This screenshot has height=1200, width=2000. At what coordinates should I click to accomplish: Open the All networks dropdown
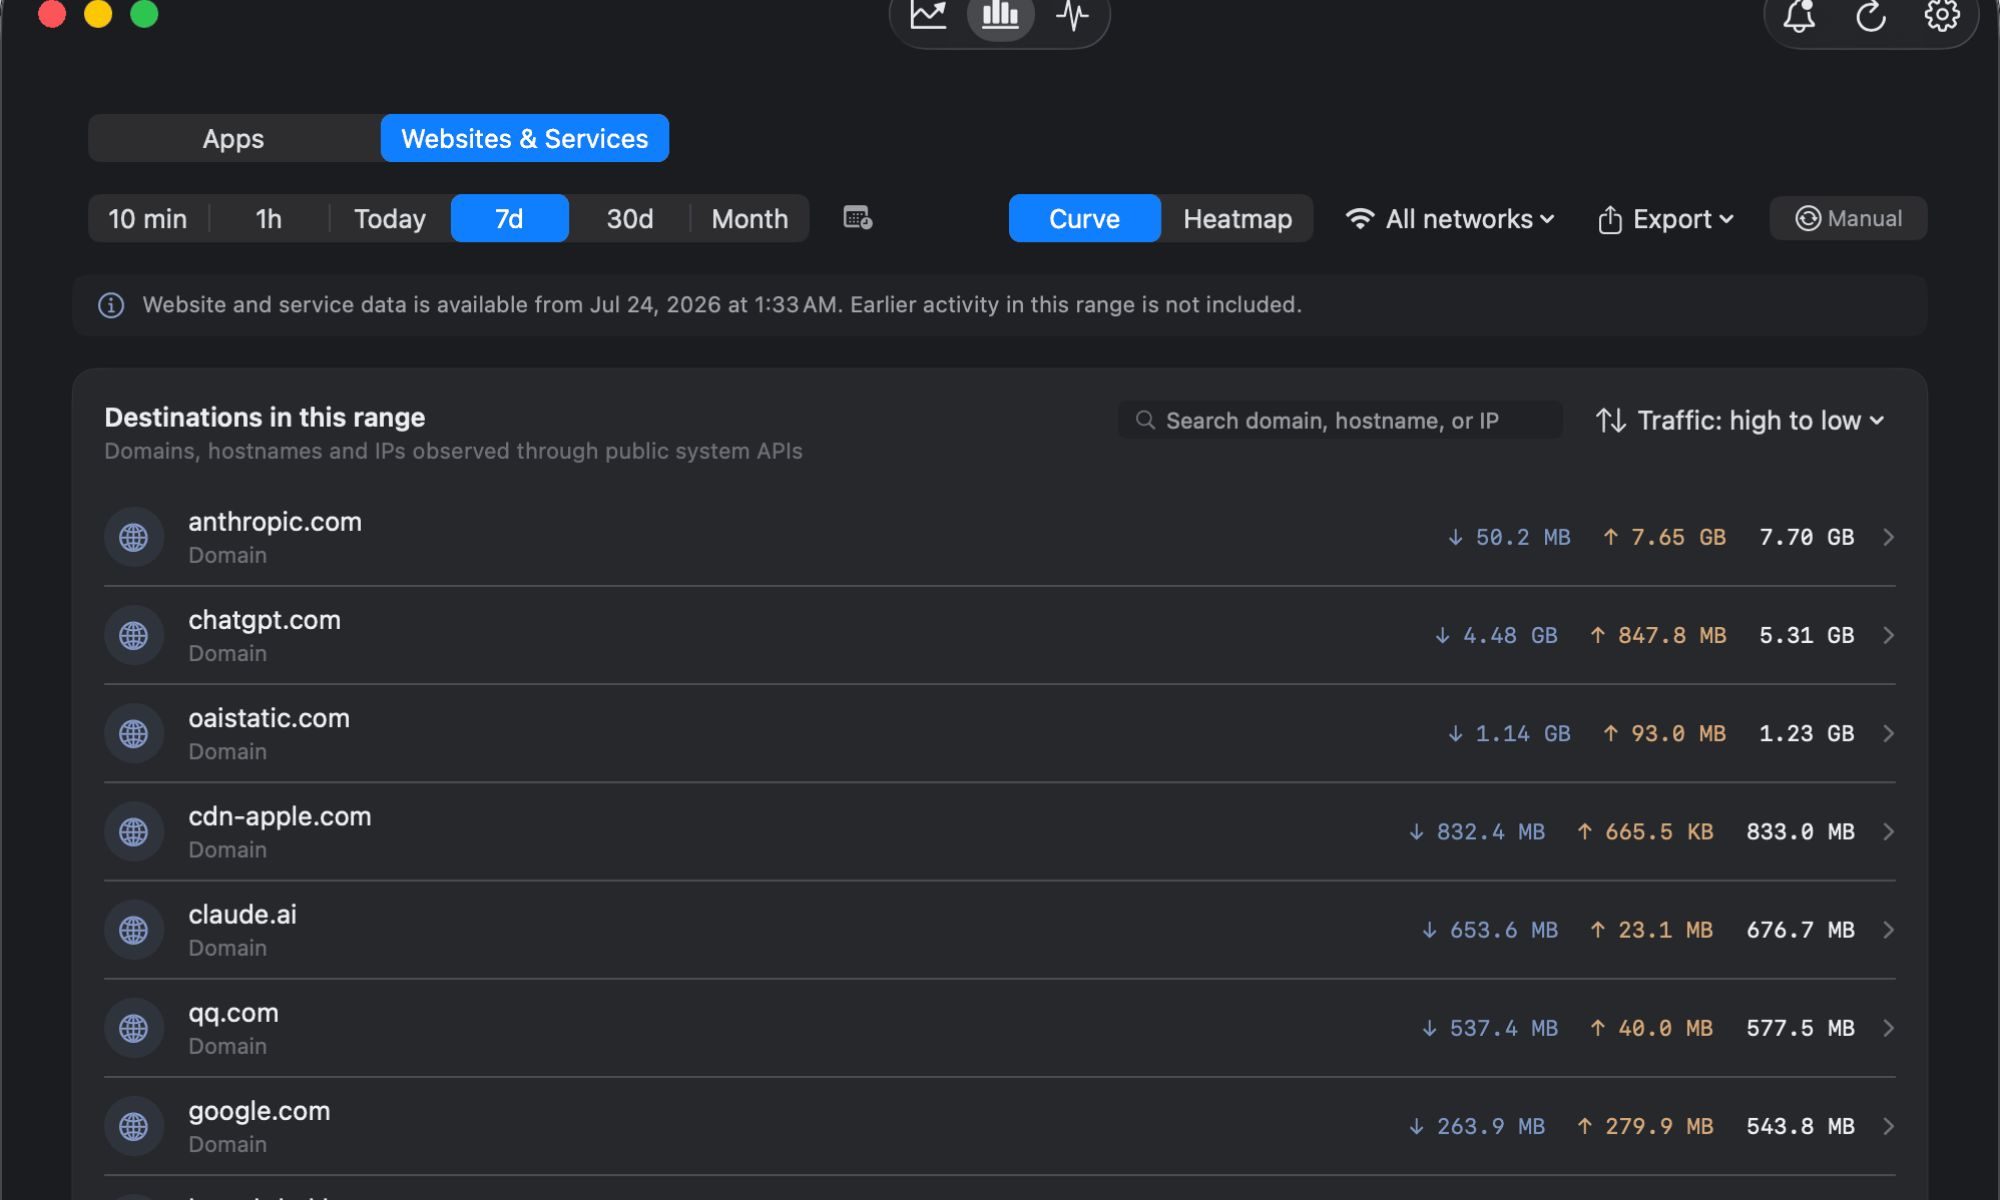(x=1450, y=218)
